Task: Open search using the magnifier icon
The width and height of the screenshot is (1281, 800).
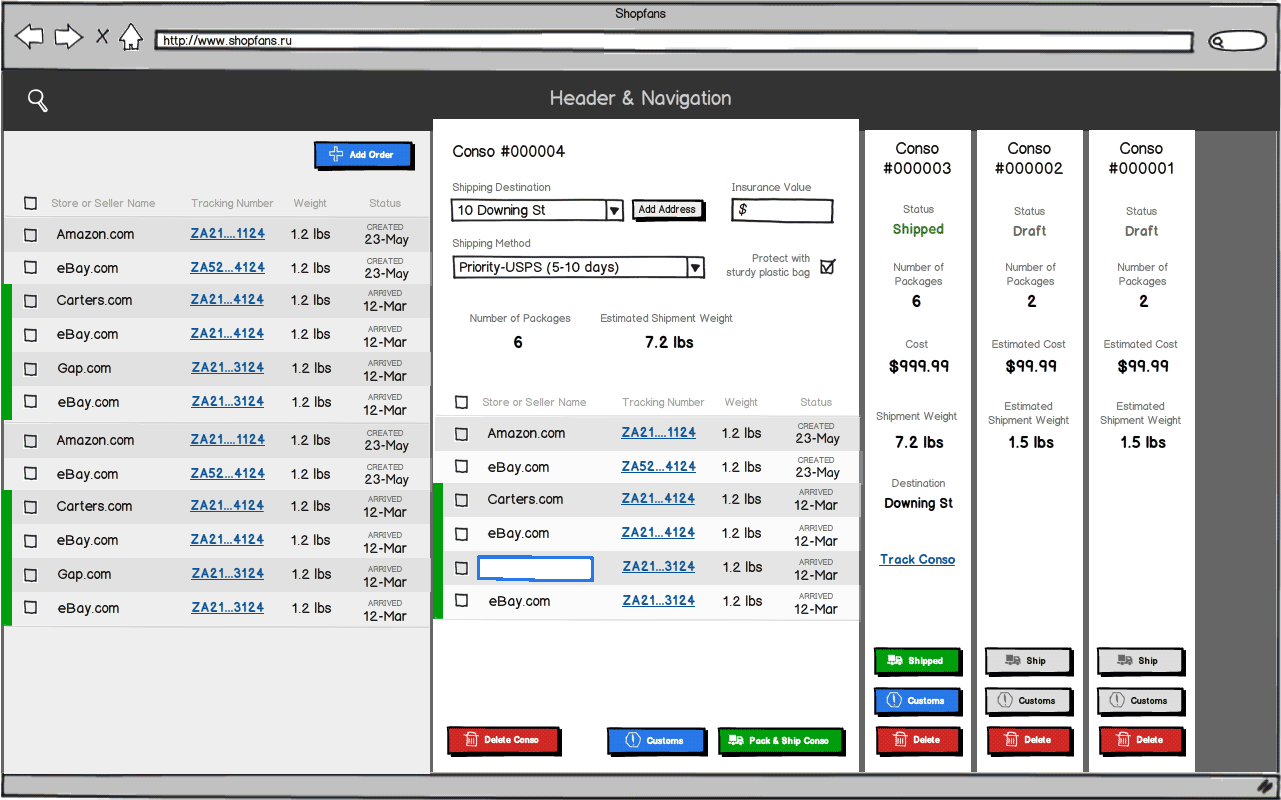Action: [37, 100]
